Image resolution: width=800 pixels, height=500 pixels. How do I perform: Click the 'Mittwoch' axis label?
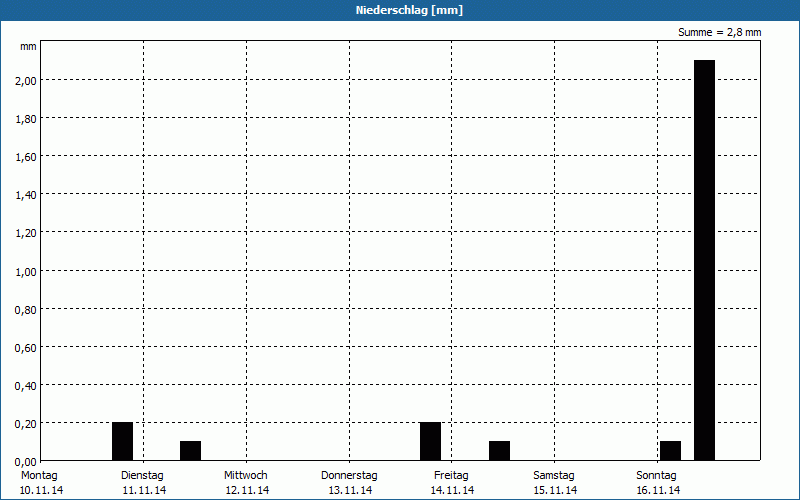[x=245, y=476]
